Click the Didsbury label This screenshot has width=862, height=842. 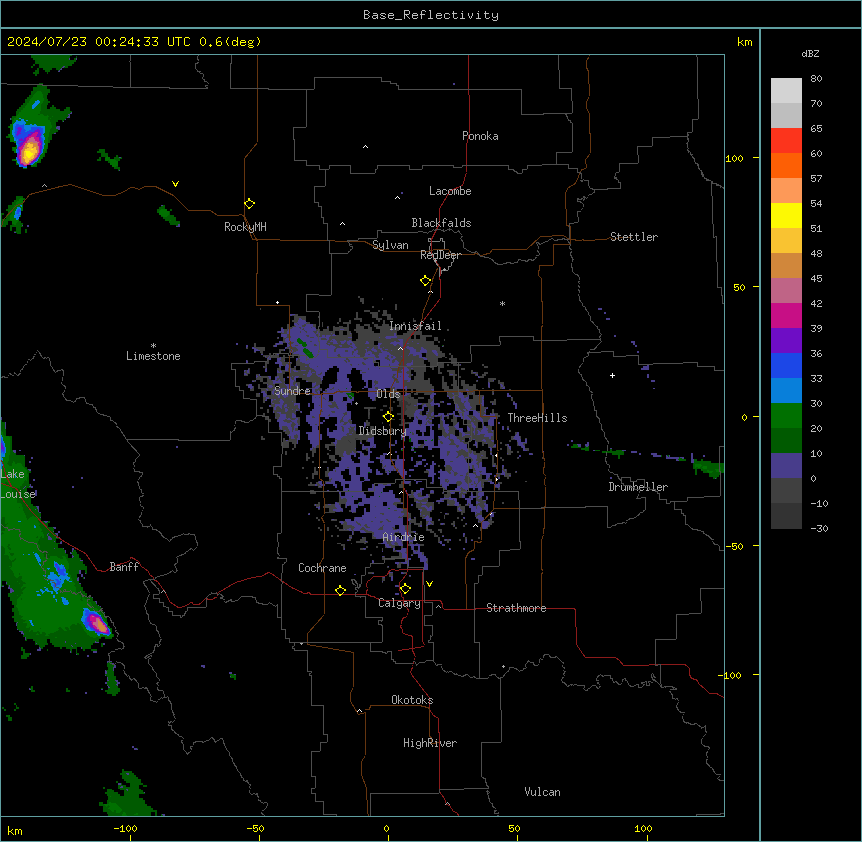[382, 431]
